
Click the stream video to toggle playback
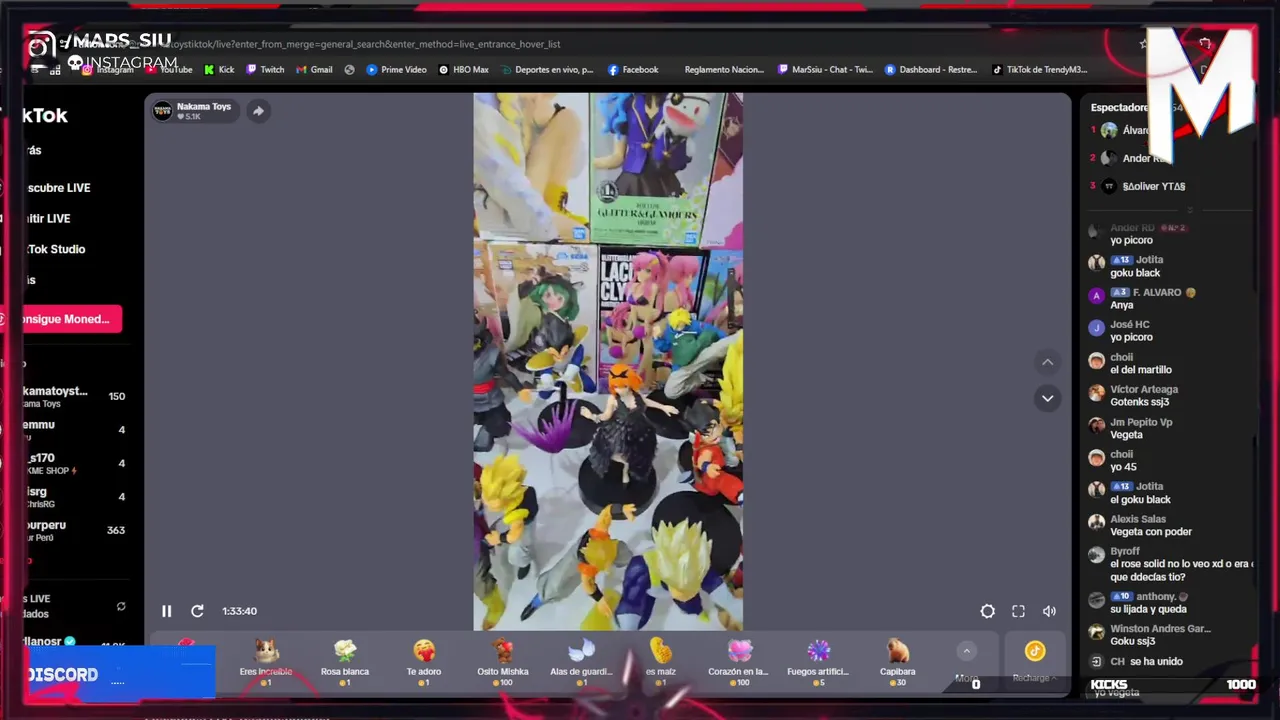(608, 362)
